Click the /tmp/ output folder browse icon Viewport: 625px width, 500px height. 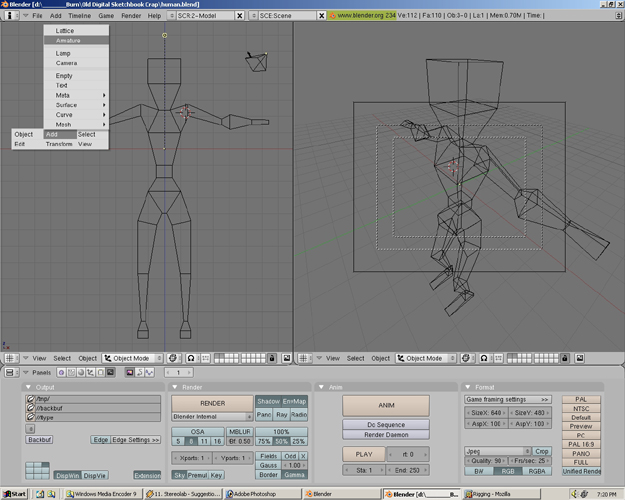tap(30, 399)
